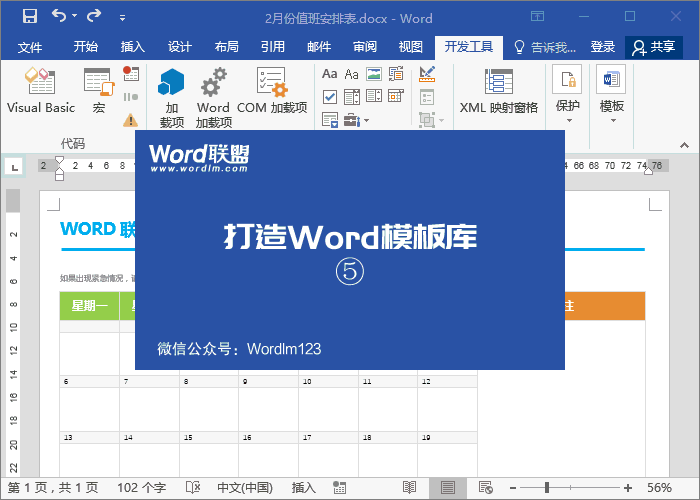Switch to the 插入 tab
The image size is (700, 500).
[x=133, y=46]
